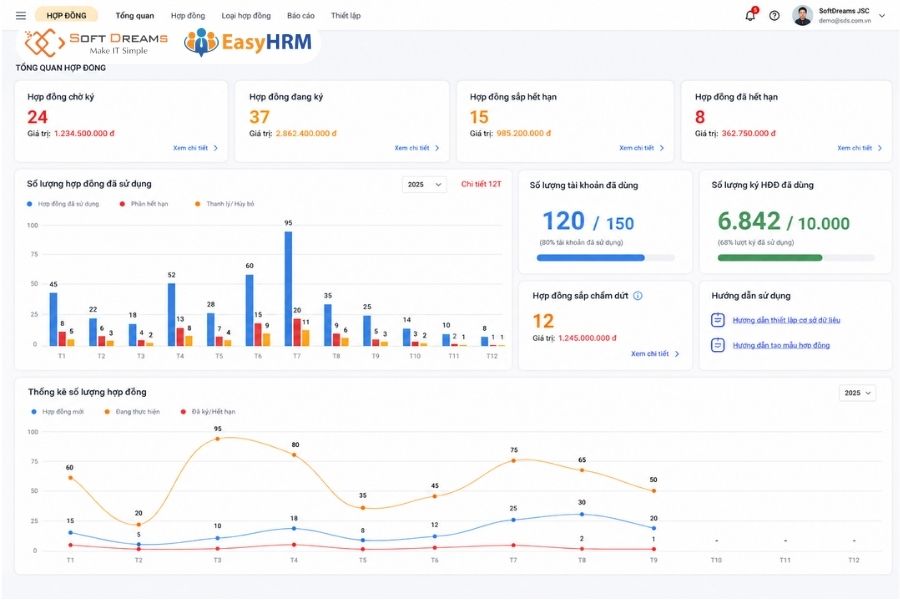Open the Hợp đồng menu item

188,16
